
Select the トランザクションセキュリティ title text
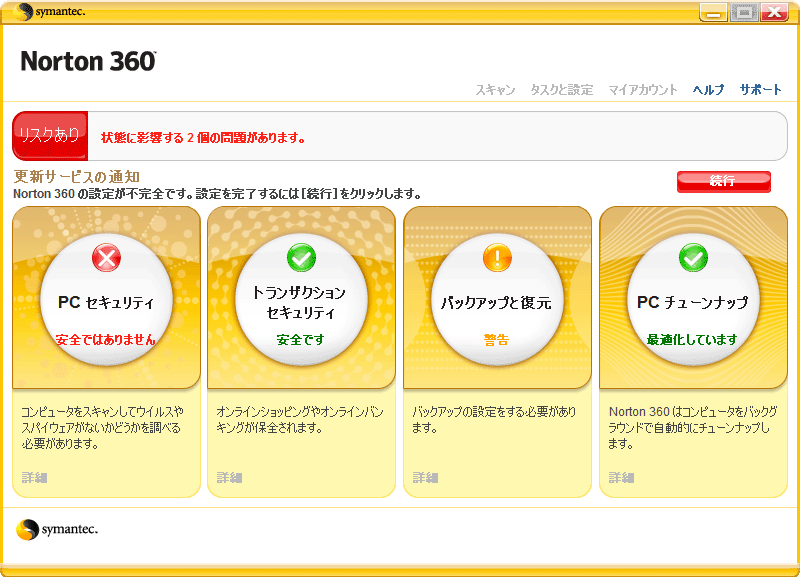tap(299, 303)
